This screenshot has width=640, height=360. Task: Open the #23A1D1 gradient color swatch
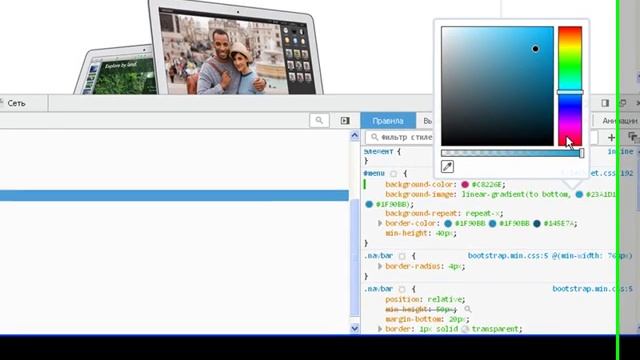pos(579,194)
